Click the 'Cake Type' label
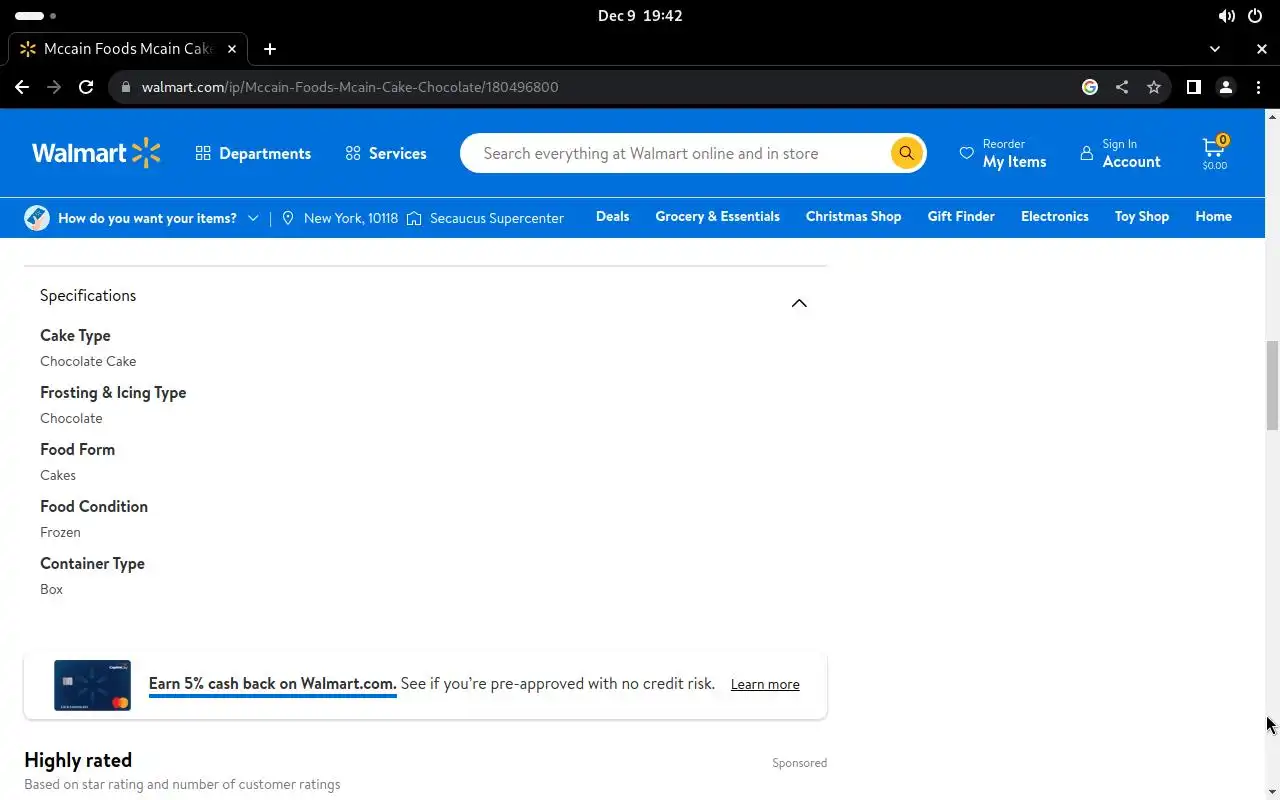 click(75, 335)
